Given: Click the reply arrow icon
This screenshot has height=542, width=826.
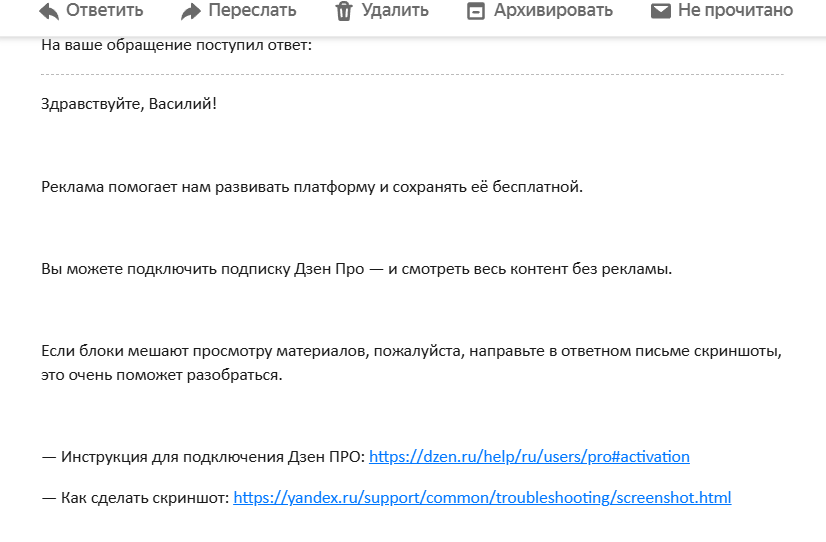Looking at the screenshot, I should click(x=49, y=11).
